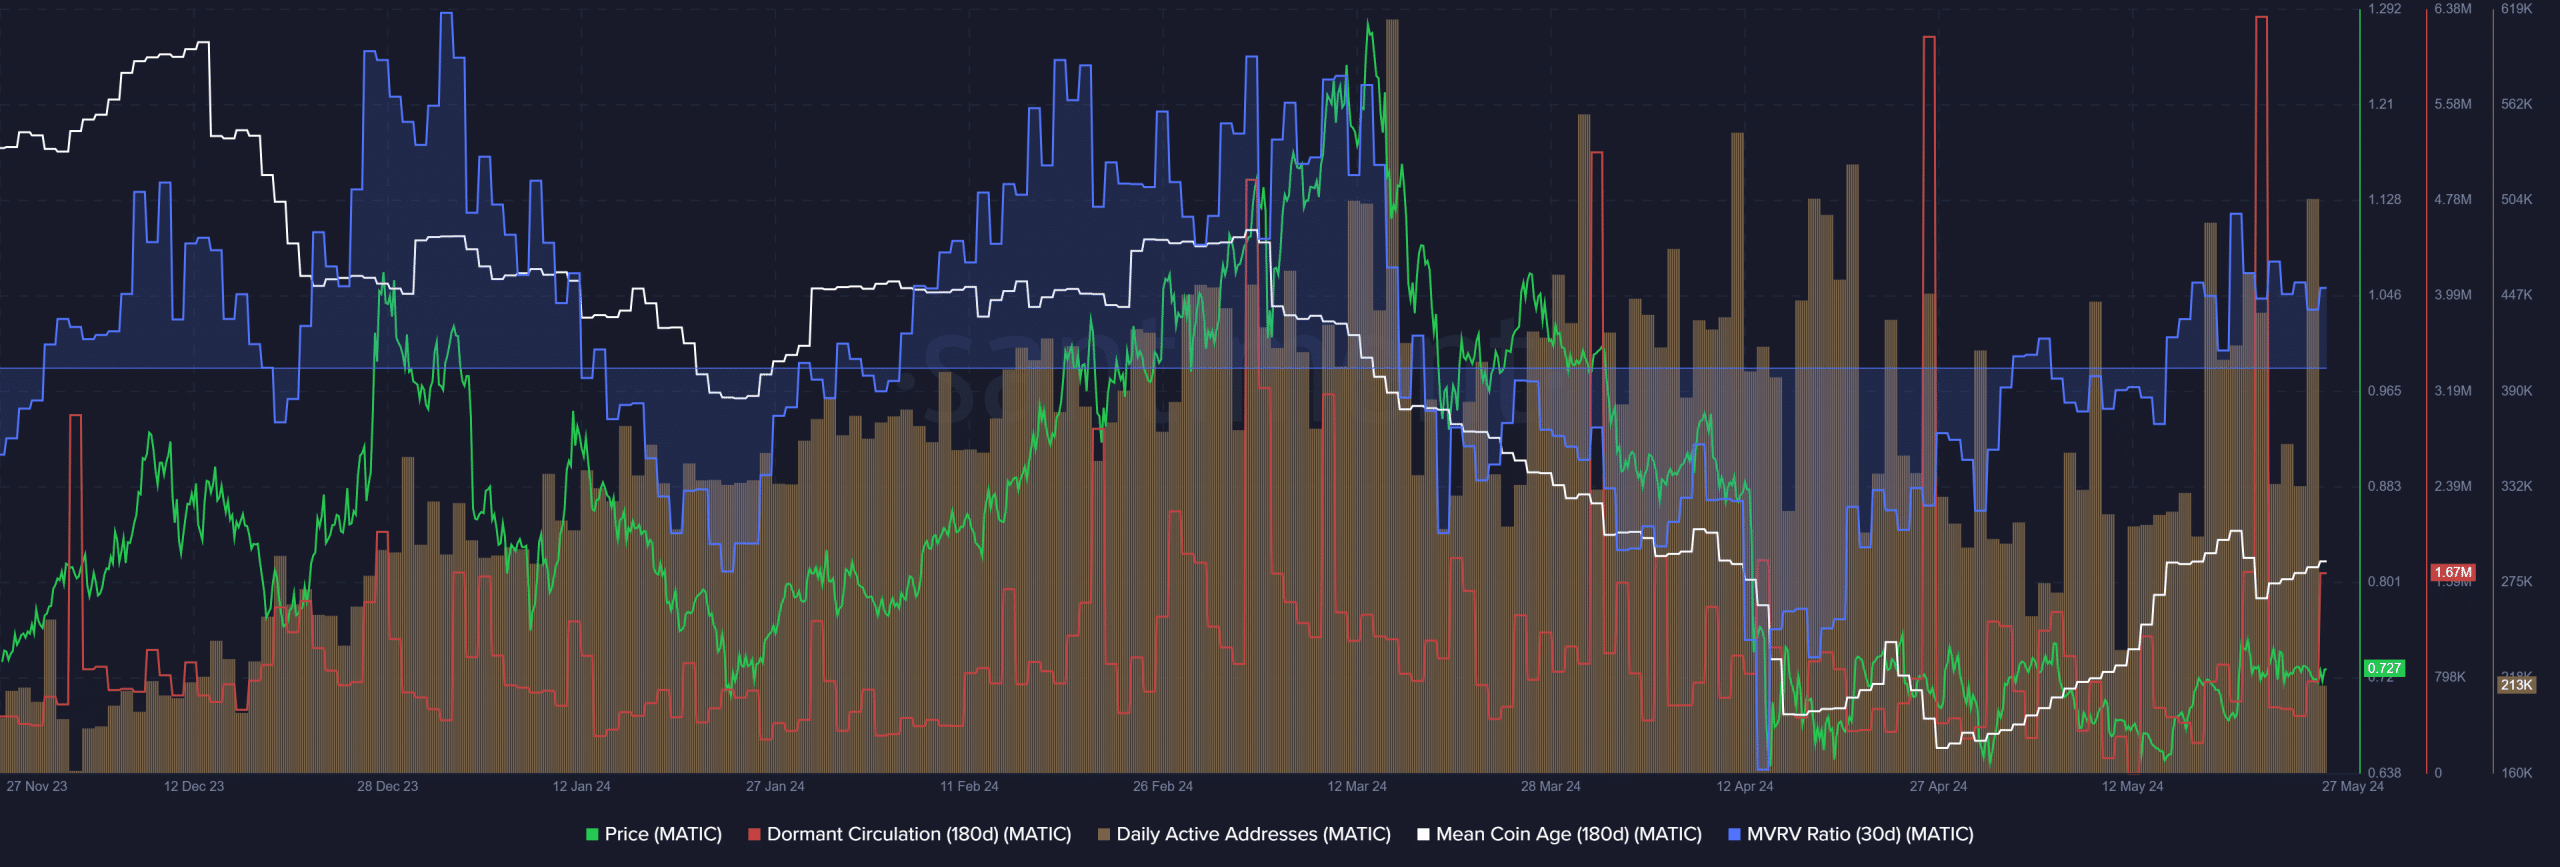This screenshot has width=2560, height=867.
Task: Click the 332K addresses axis value
Action: (2517, 486)
